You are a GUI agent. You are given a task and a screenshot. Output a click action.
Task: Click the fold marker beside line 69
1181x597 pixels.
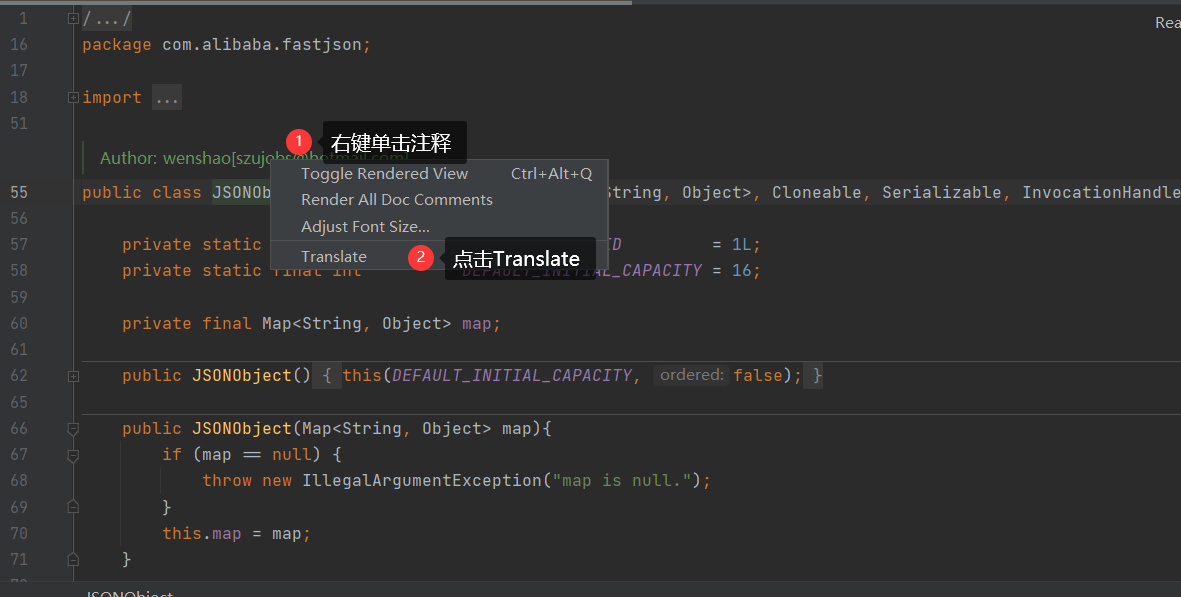point(72,506)
